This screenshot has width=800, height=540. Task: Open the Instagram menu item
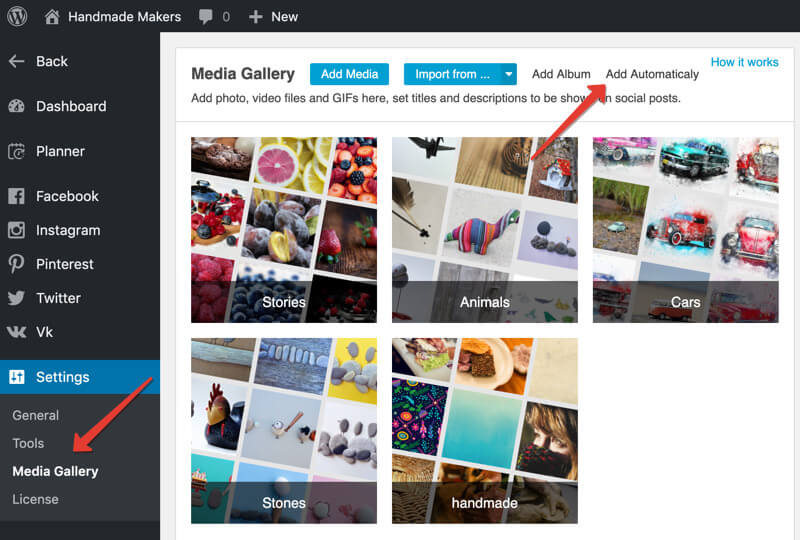coord(68,230)
